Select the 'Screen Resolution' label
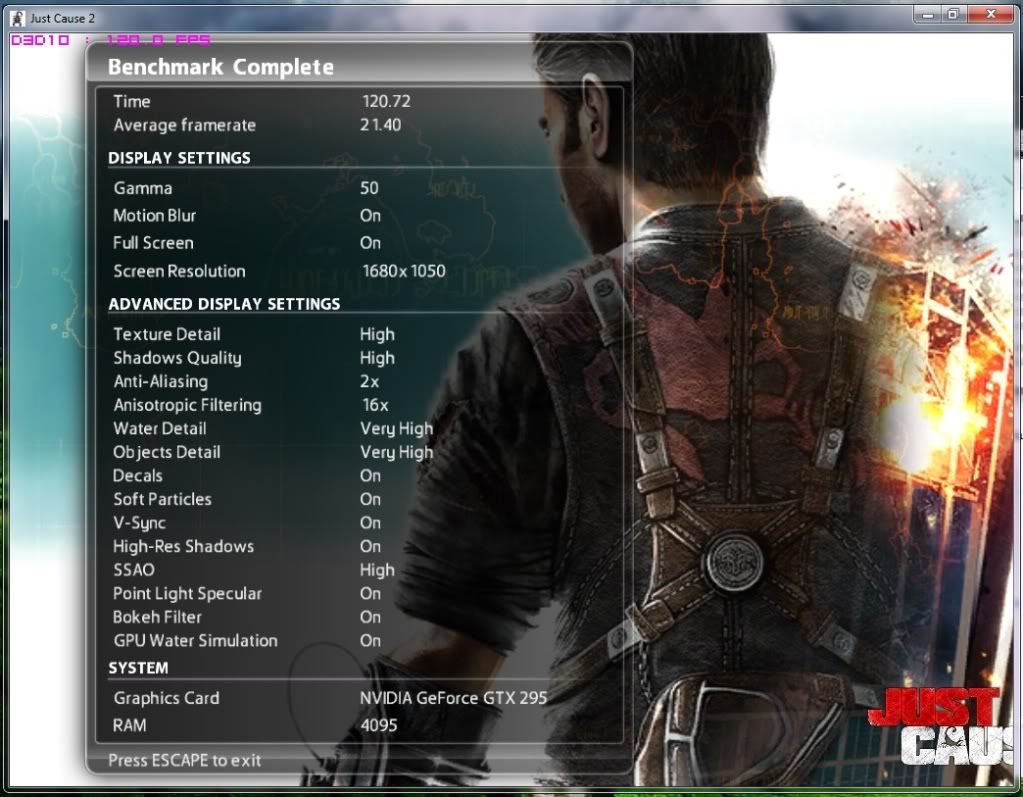This screenshot has height=797, width=1023. [179, 271]
